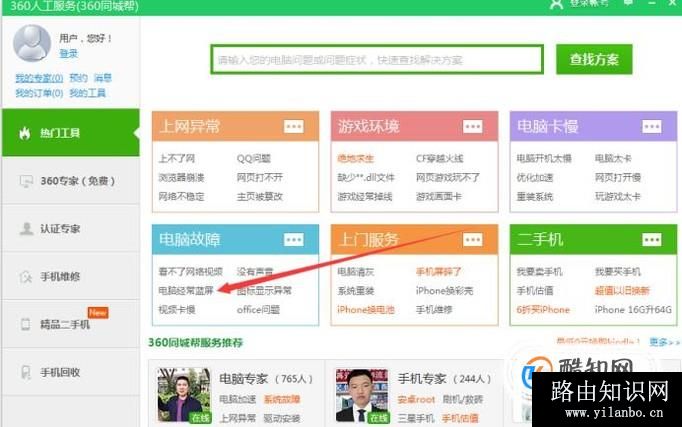Select 玩游戏太卡 item
Image resolution: width=682 pixels, height=427 pixels.
pyautogui.click(x=618, y=197)
